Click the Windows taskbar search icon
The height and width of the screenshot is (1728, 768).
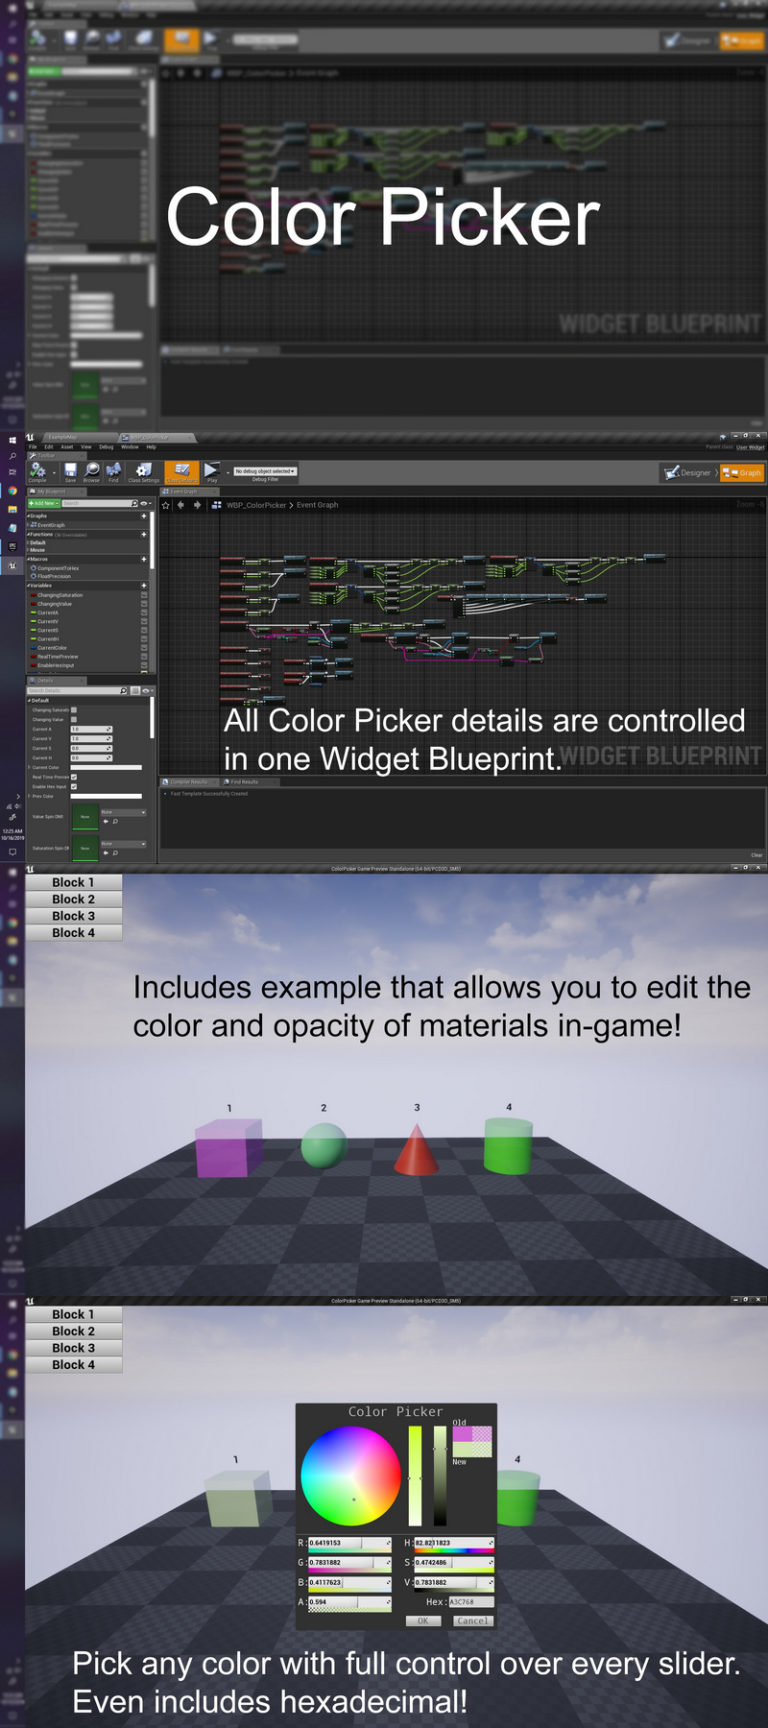tap(12, 456)
